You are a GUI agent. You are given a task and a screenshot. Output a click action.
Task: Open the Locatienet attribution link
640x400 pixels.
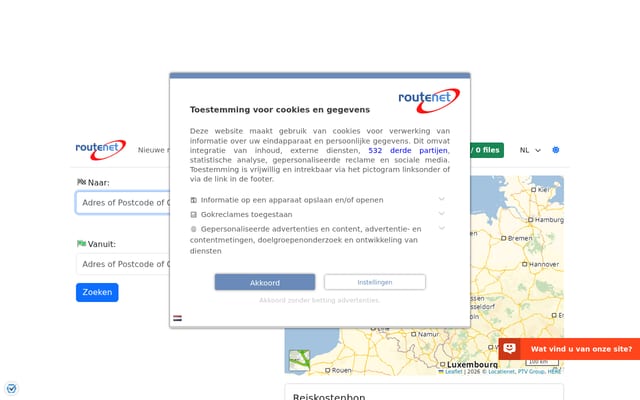(502, 372)
